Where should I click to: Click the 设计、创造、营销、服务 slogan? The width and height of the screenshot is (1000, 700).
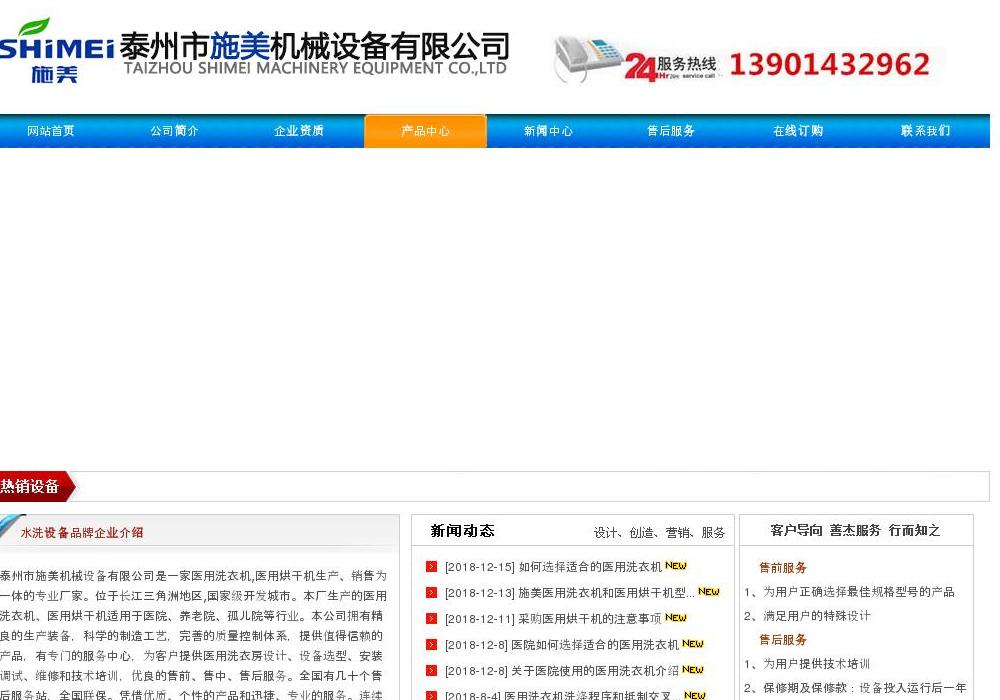point(659,533)
